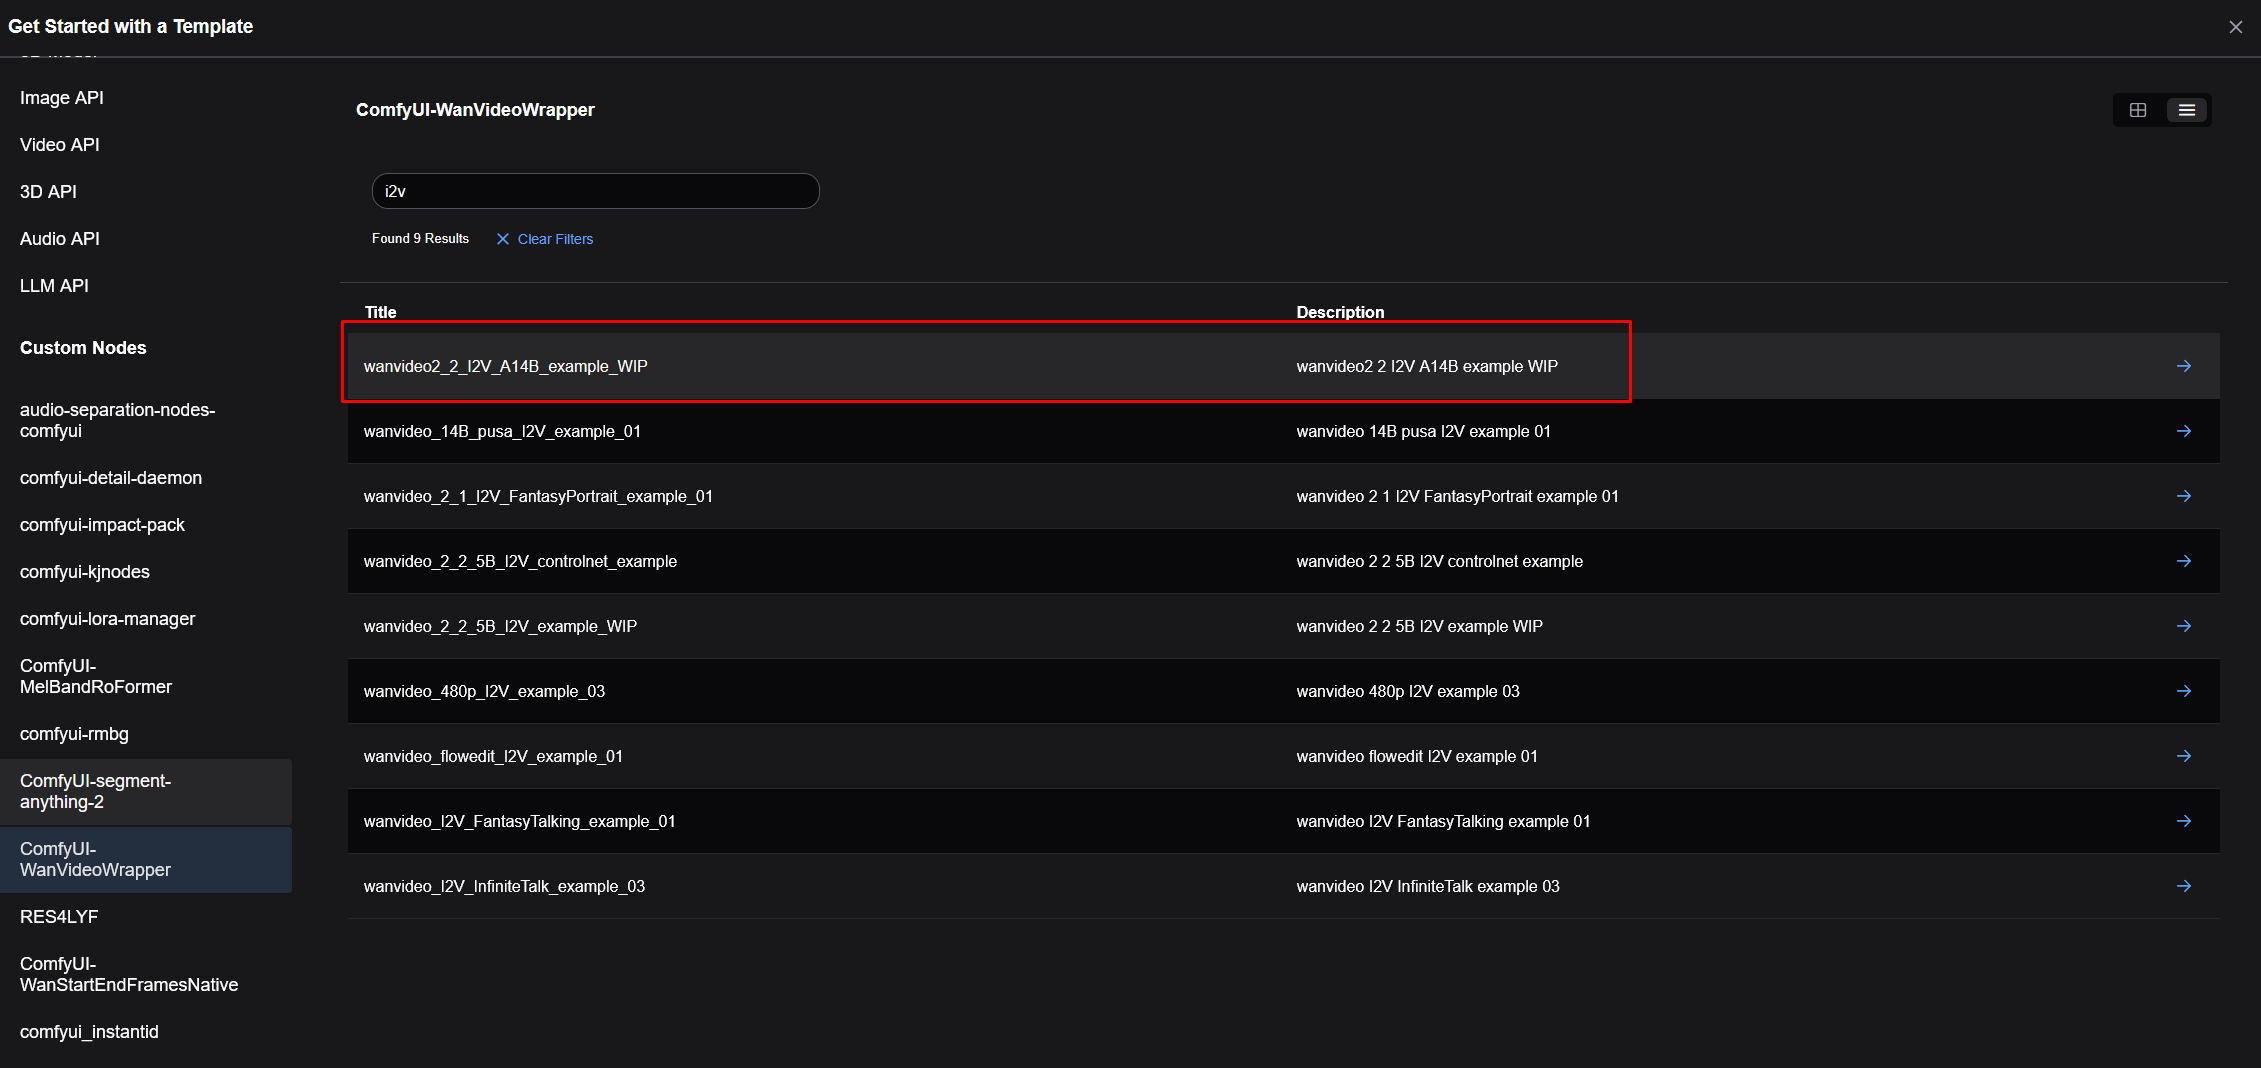
Task: Clear Filters link under search box
Action: [x=555, y=239]
